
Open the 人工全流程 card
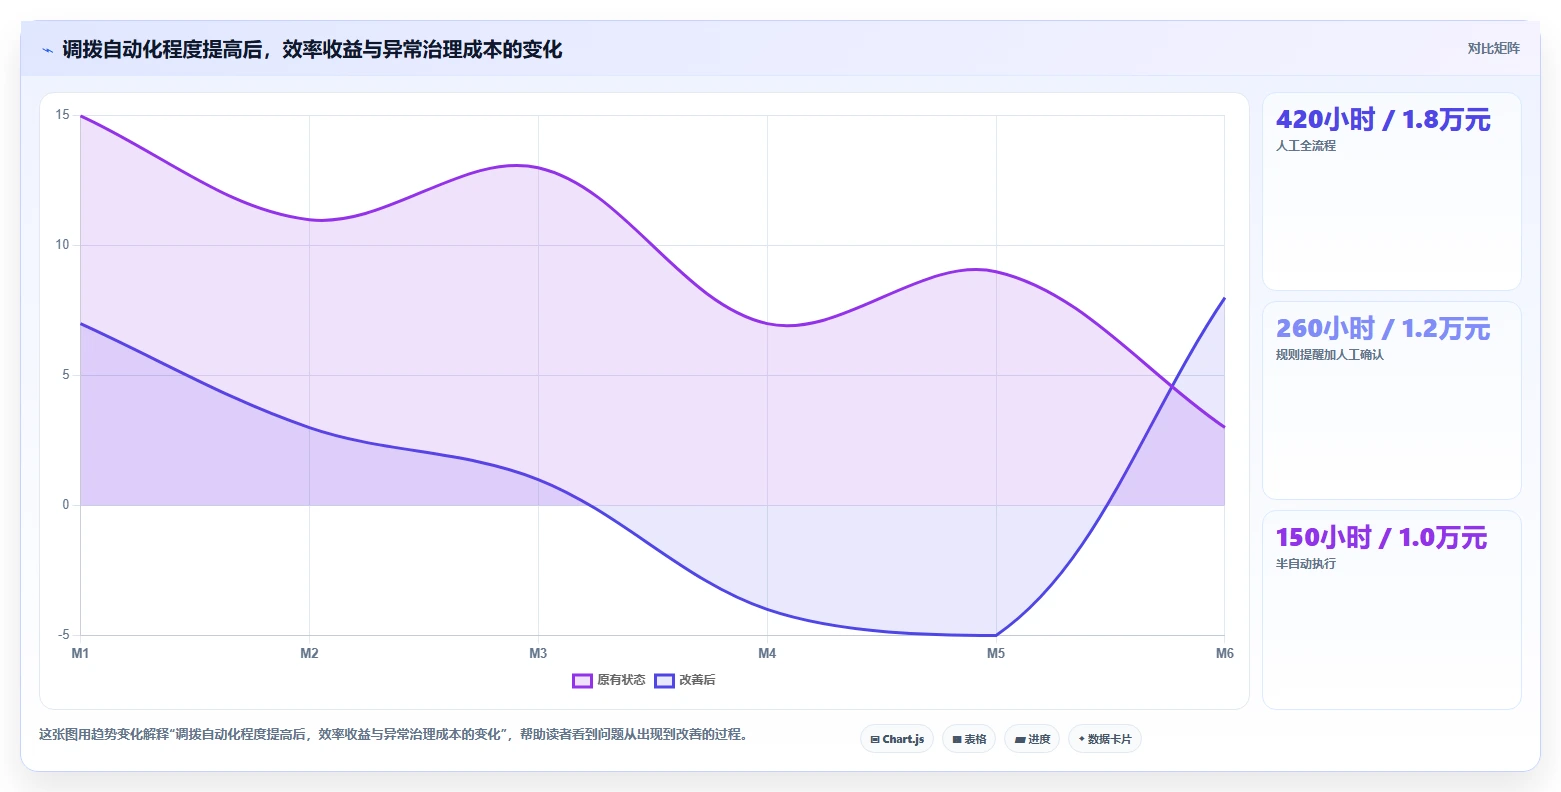pos(1392,192)
